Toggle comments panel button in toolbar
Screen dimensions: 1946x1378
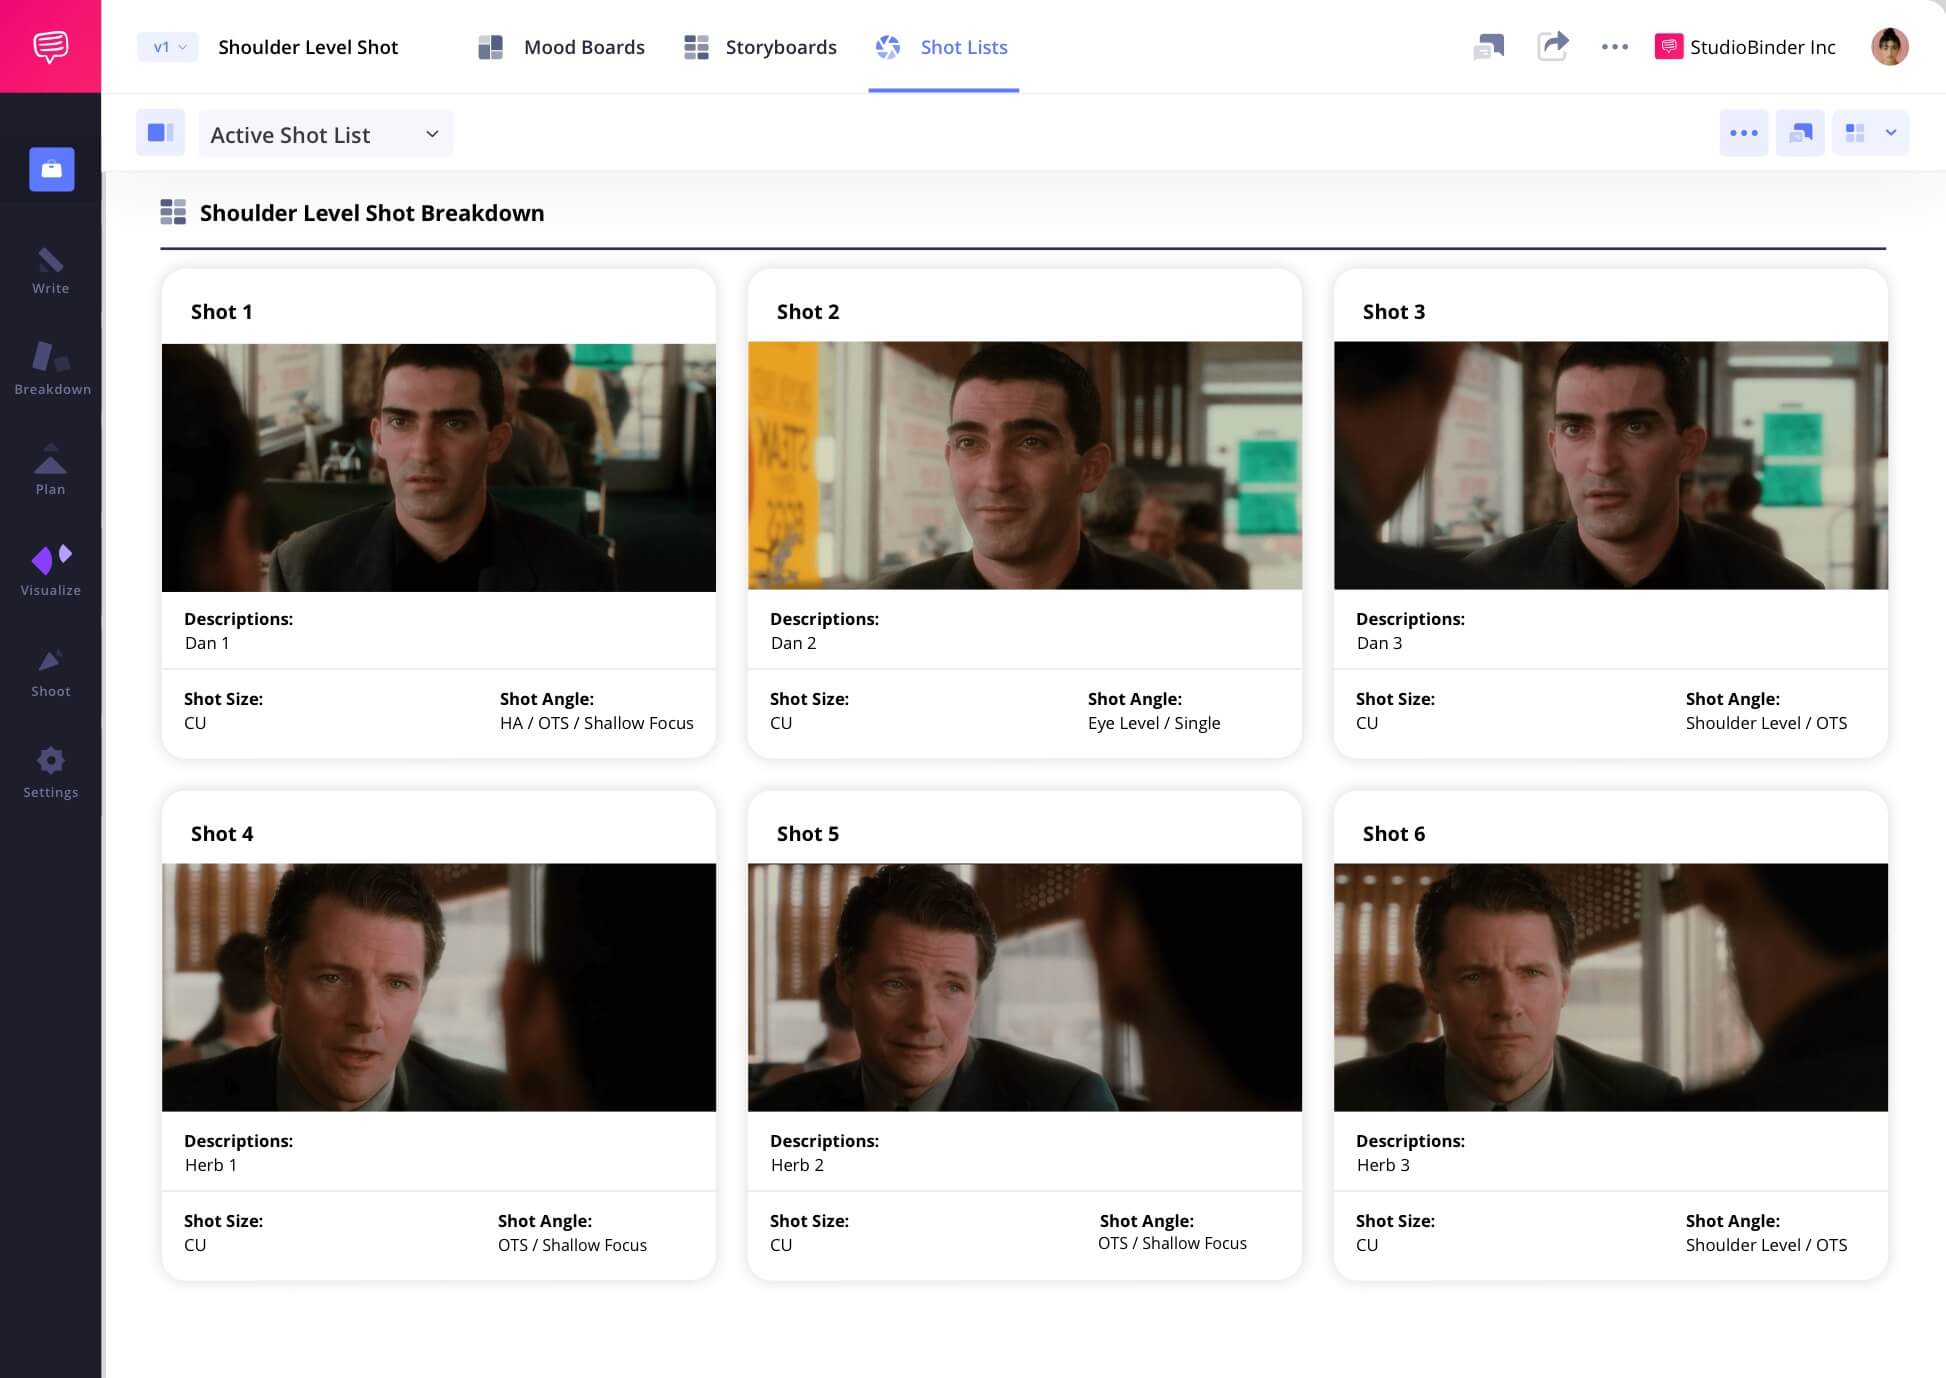pos(1800,133)
